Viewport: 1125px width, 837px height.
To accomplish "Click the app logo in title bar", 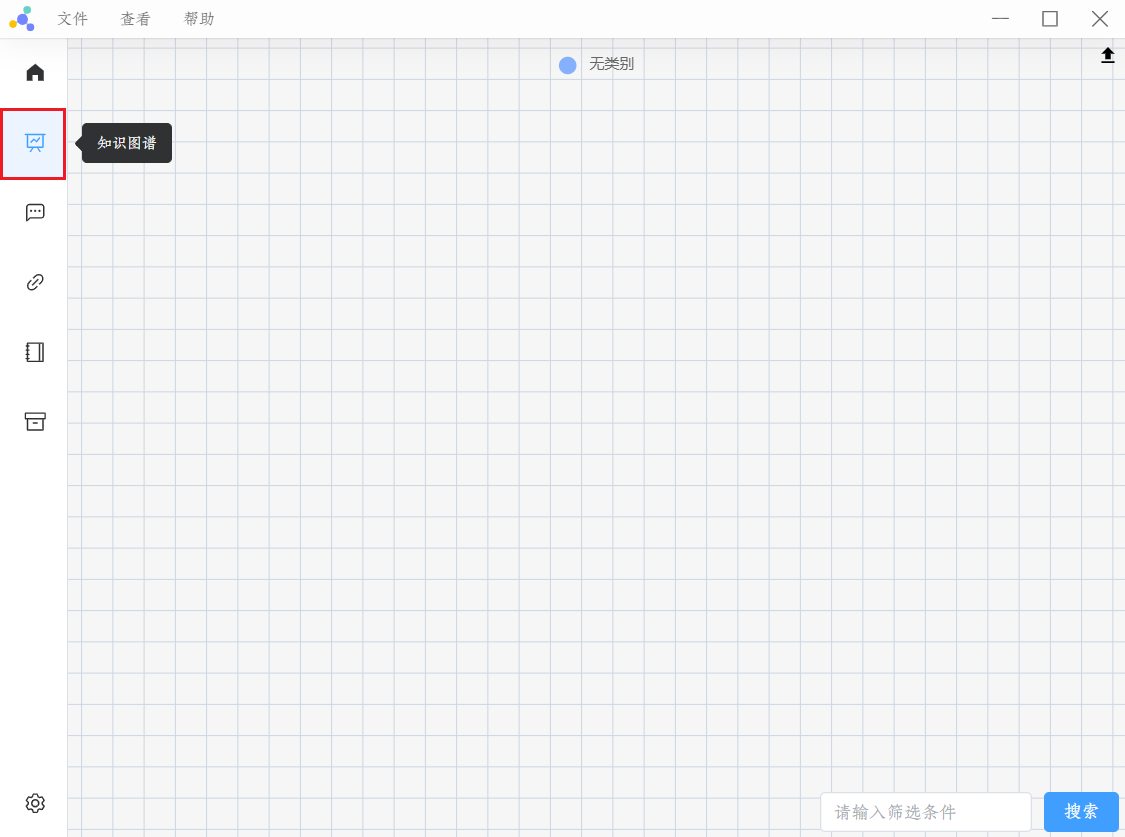I will 22,19.
